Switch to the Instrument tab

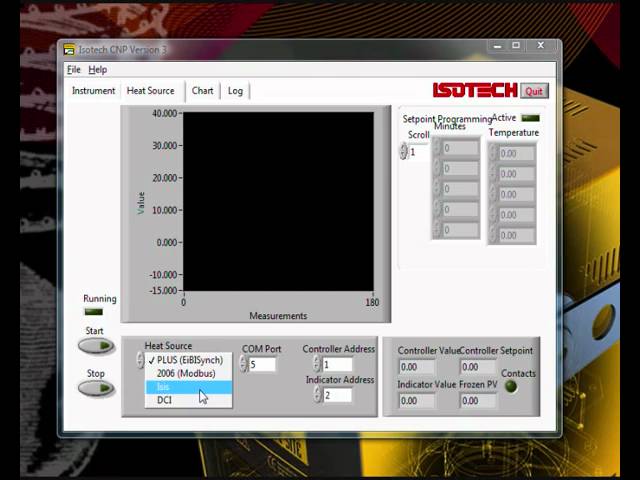[93, 91]
